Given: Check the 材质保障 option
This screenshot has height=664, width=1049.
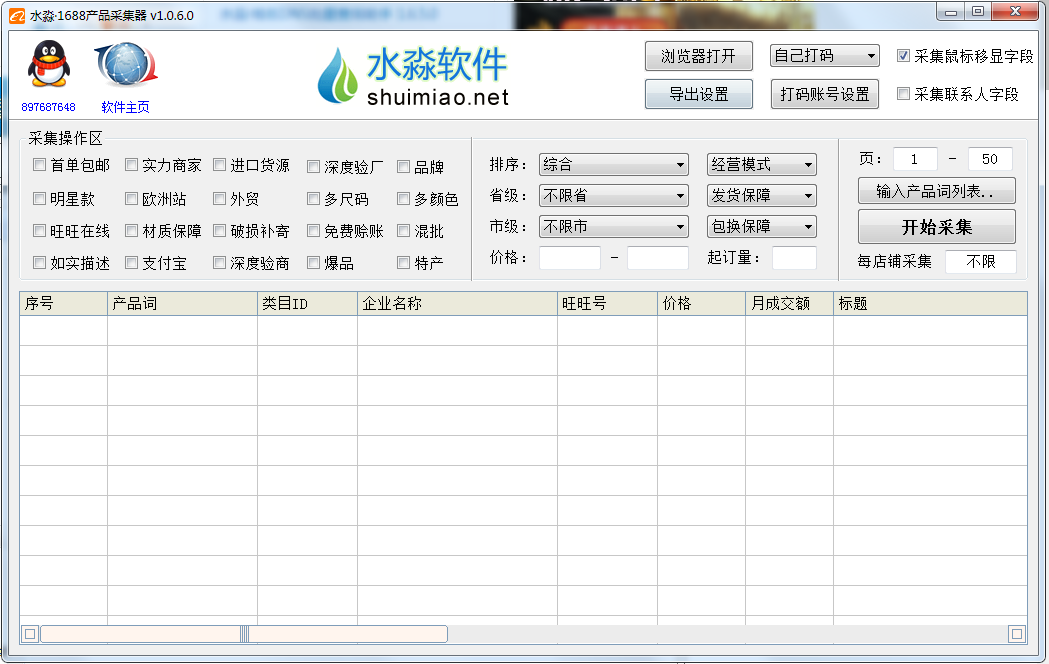Looking at the screenshot, I should (131, 231).
